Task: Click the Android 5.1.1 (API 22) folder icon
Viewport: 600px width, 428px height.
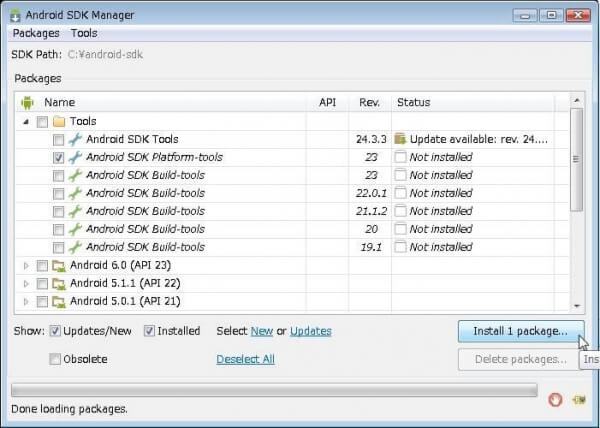Action: point(59,284)
